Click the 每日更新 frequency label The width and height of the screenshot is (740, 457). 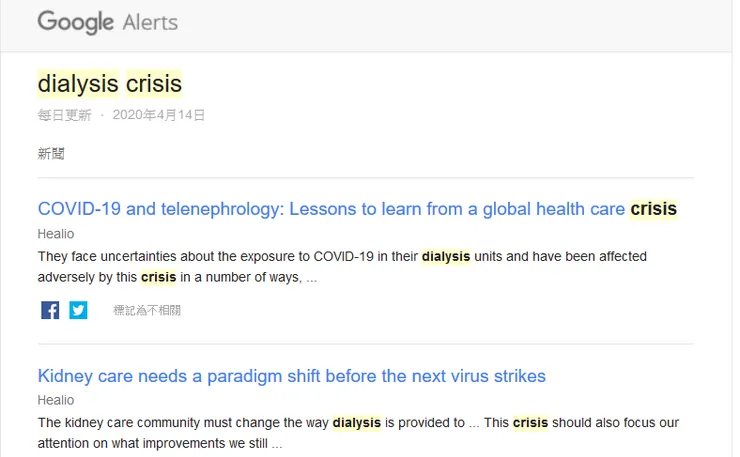coord(64,115)
